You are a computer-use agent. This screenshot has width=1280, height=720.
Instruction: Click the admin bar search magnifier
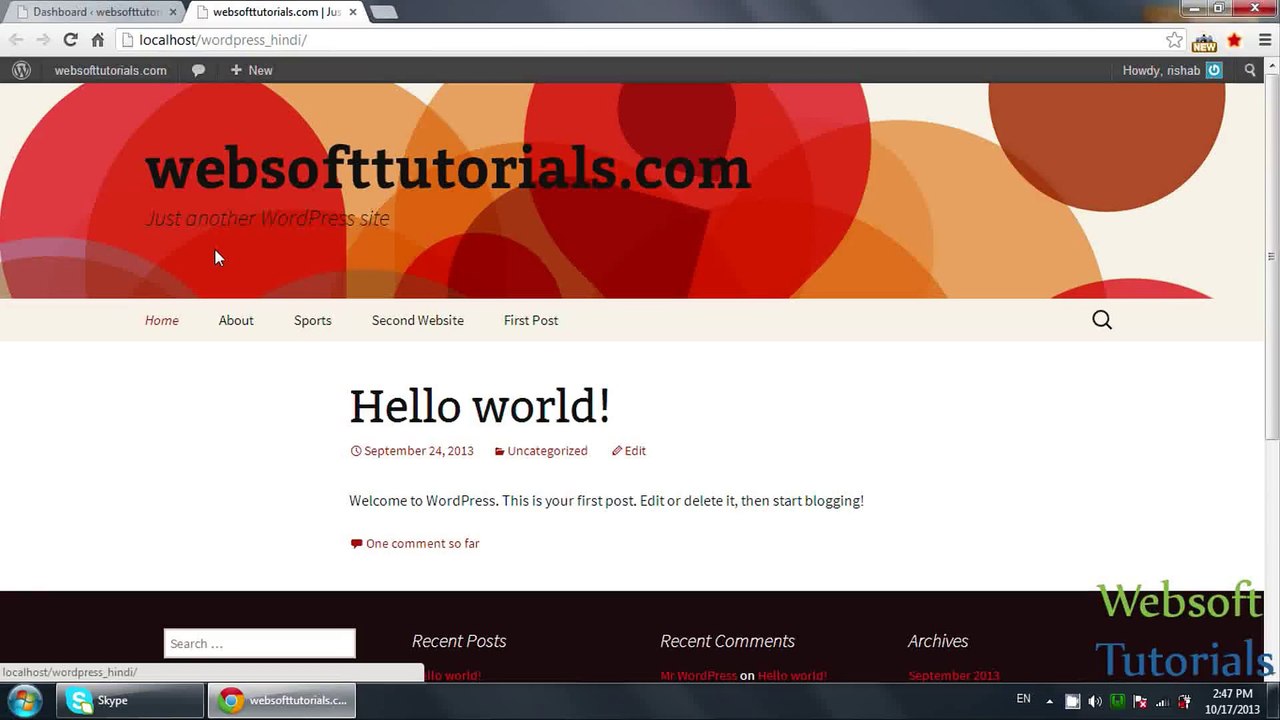(1250, 70)
